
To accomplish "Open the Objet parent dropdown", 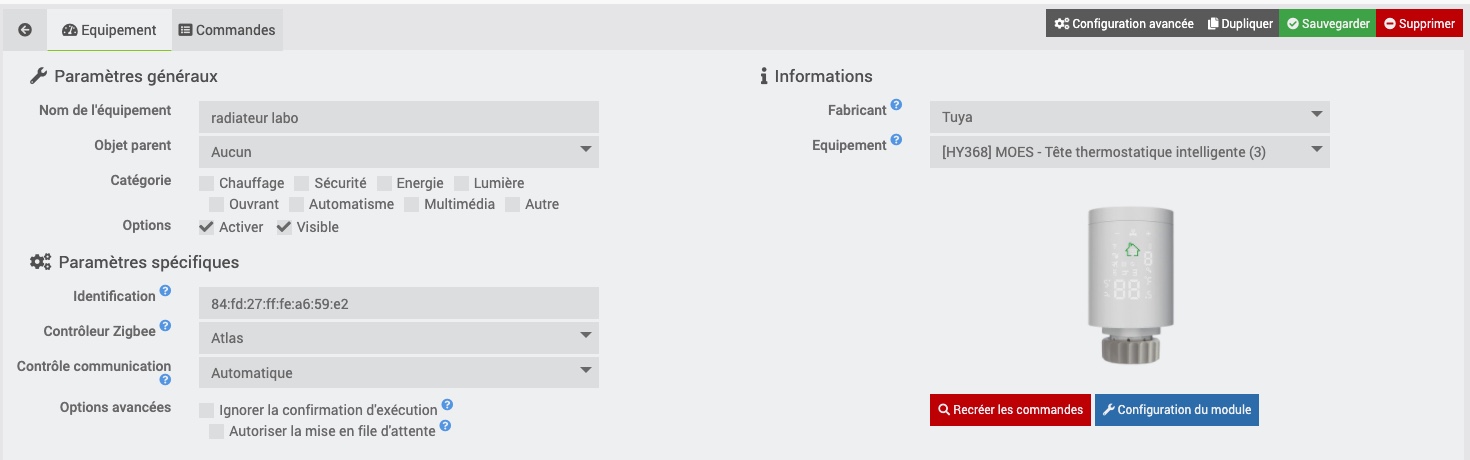I will click(x=399, y=152).
